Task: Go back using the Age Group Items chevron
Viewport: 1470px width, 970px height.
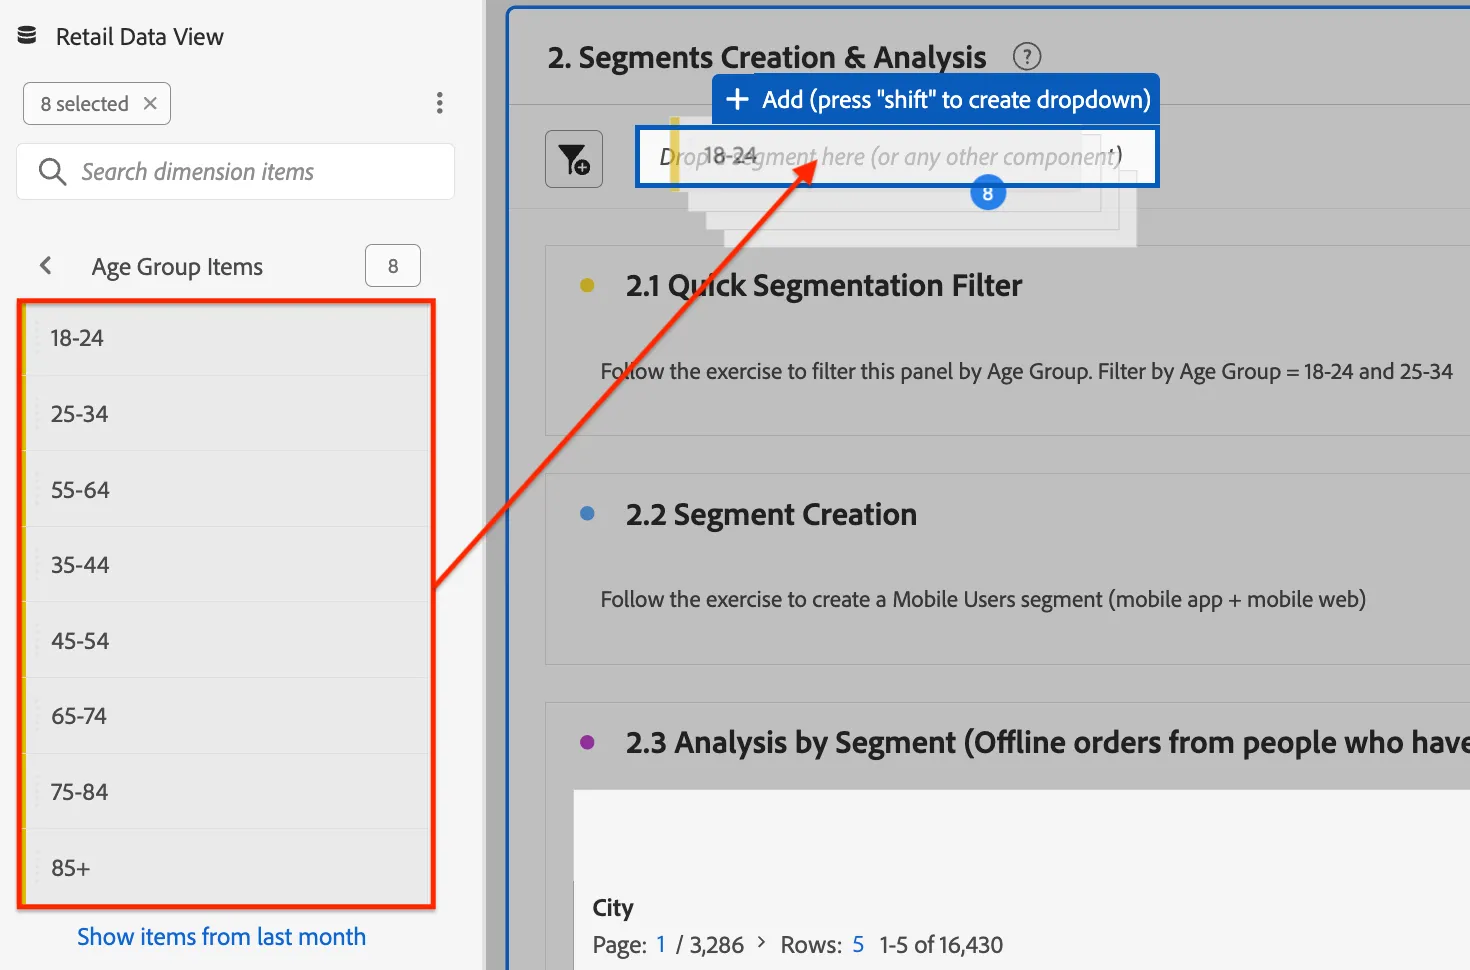Action: (x=45, y=265)
